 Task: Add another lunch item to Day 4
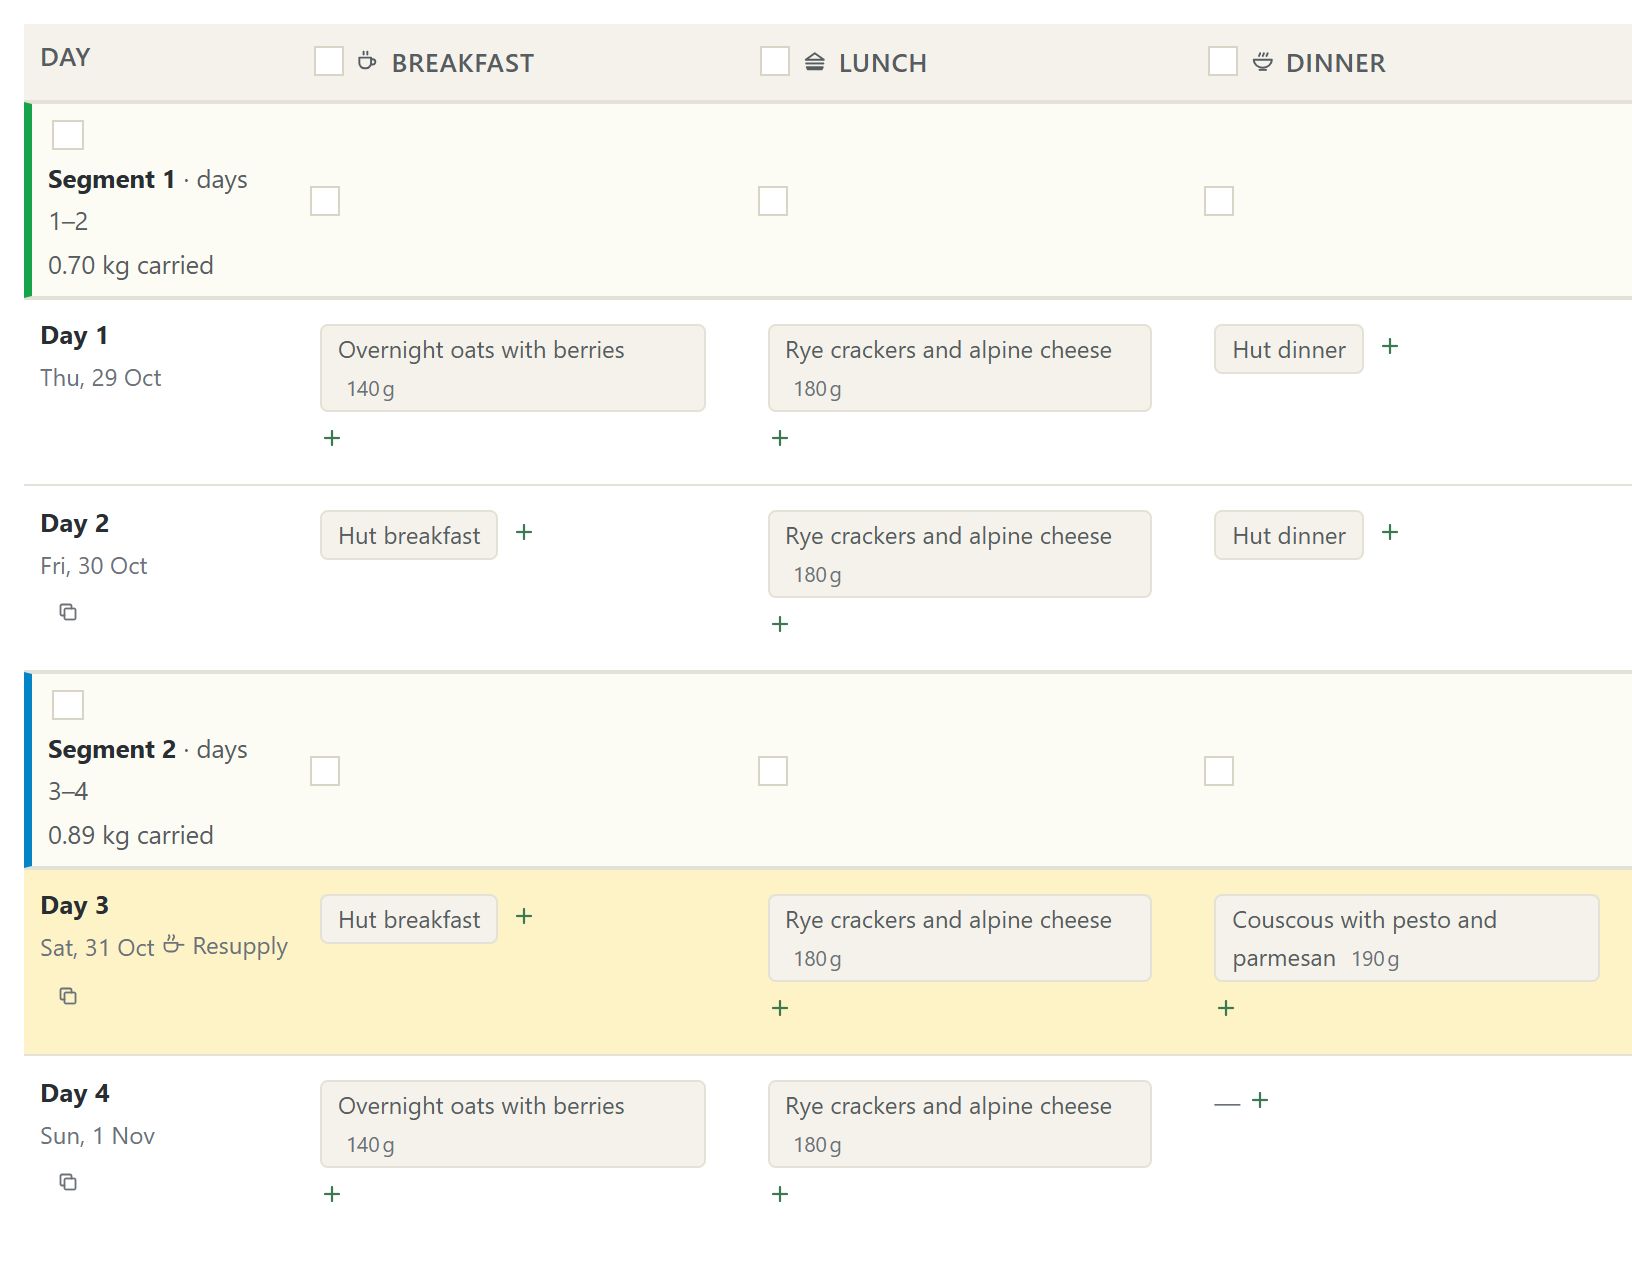(x=781, y=1194)
